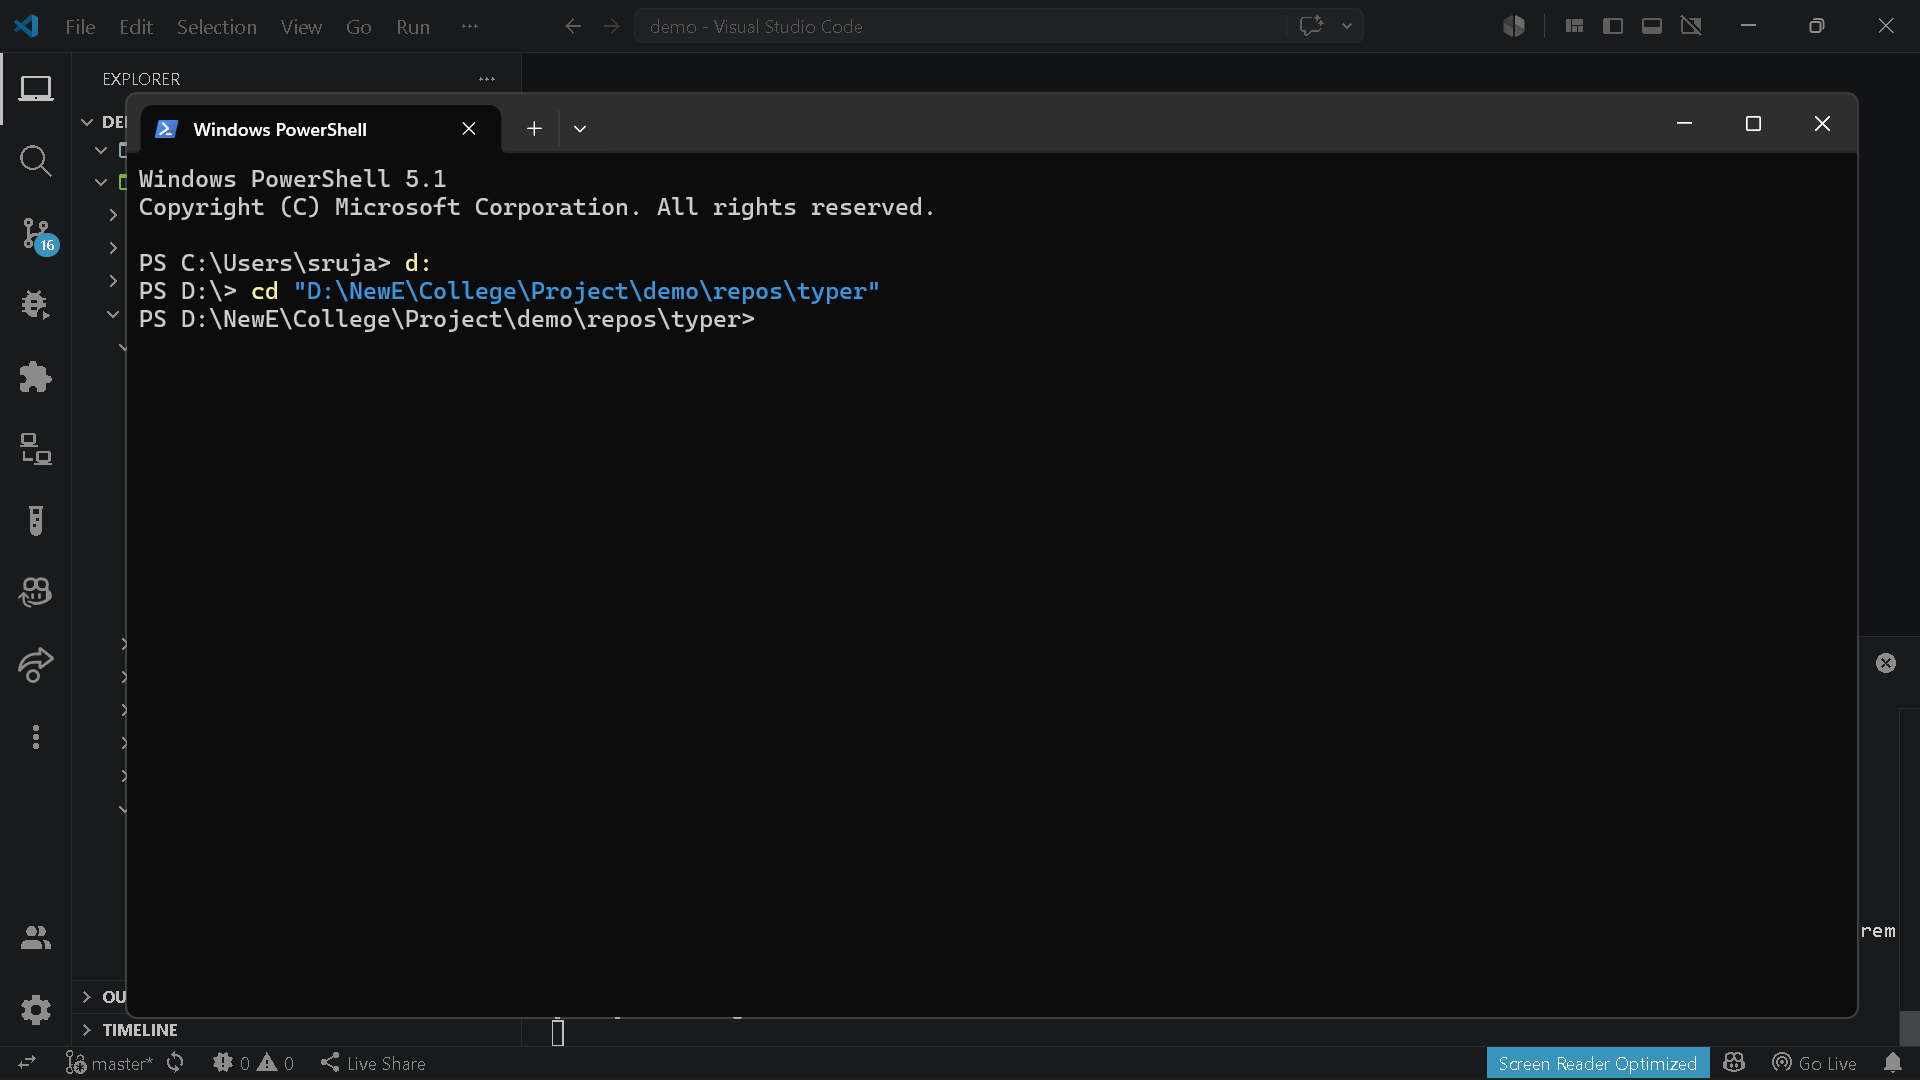Open notifications bell in status bar
The width and height of the screenshot is (1920, 1080).
pyautogui.click(x=1893, y=1063)
